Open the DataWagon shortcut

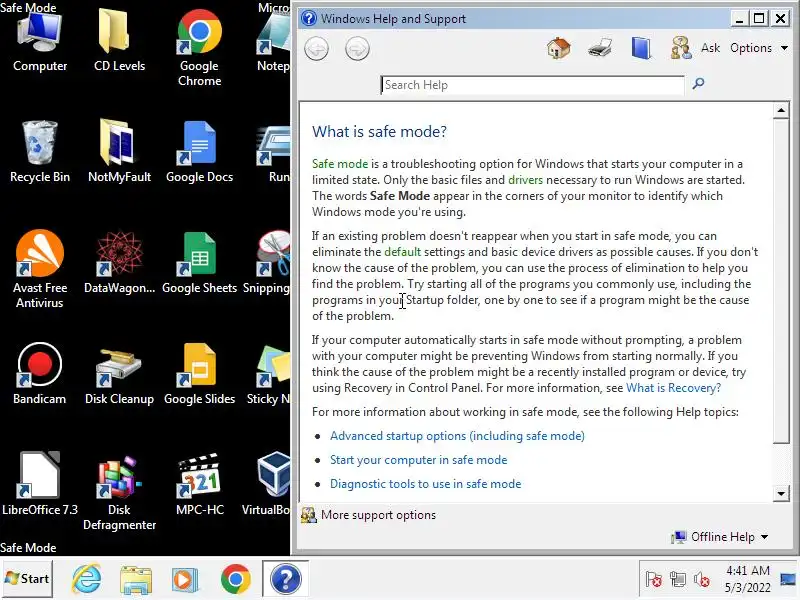(119, 263)
